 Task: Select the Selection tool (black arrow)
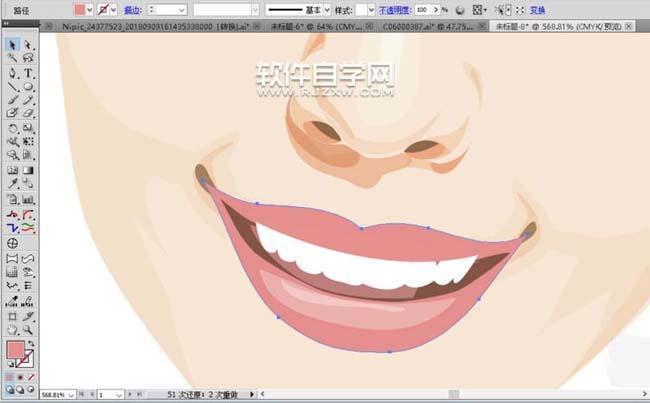[12, 45]
